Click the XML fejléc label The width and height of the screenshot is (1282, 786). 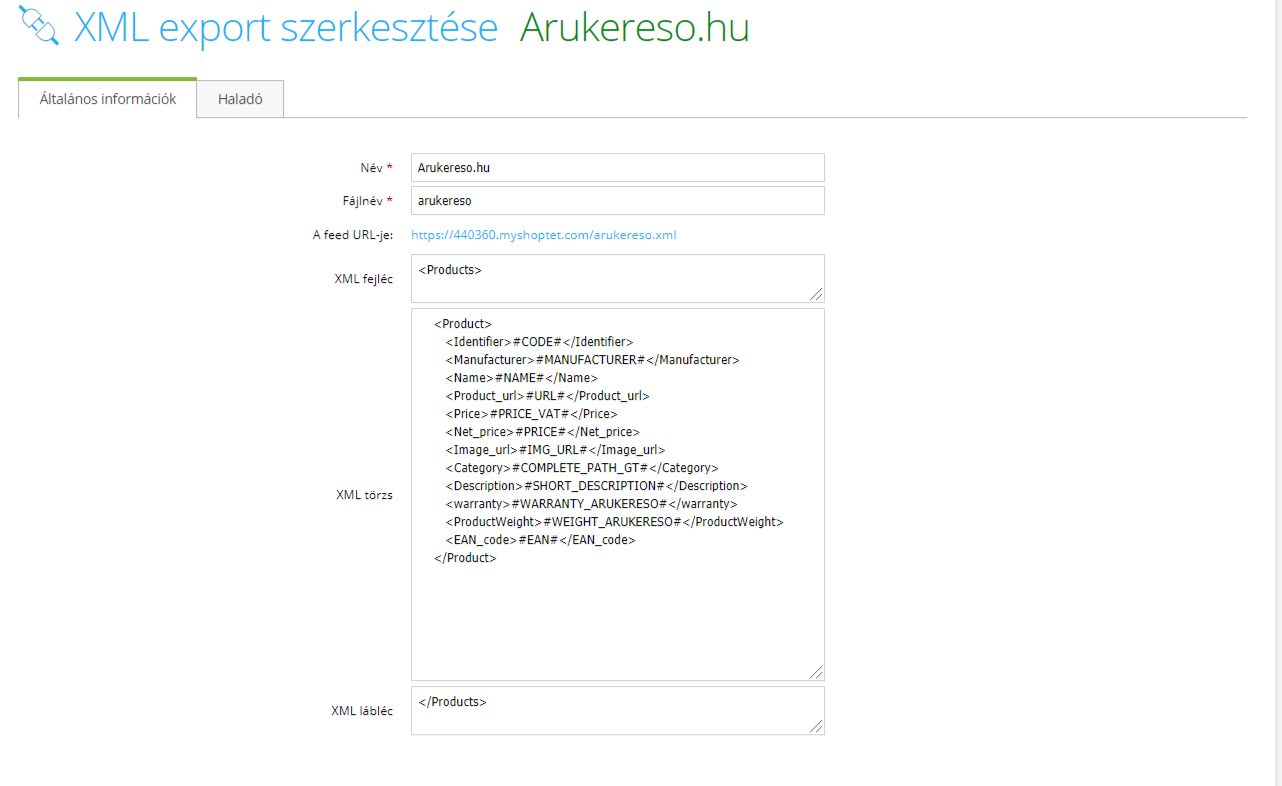point(364,279)
